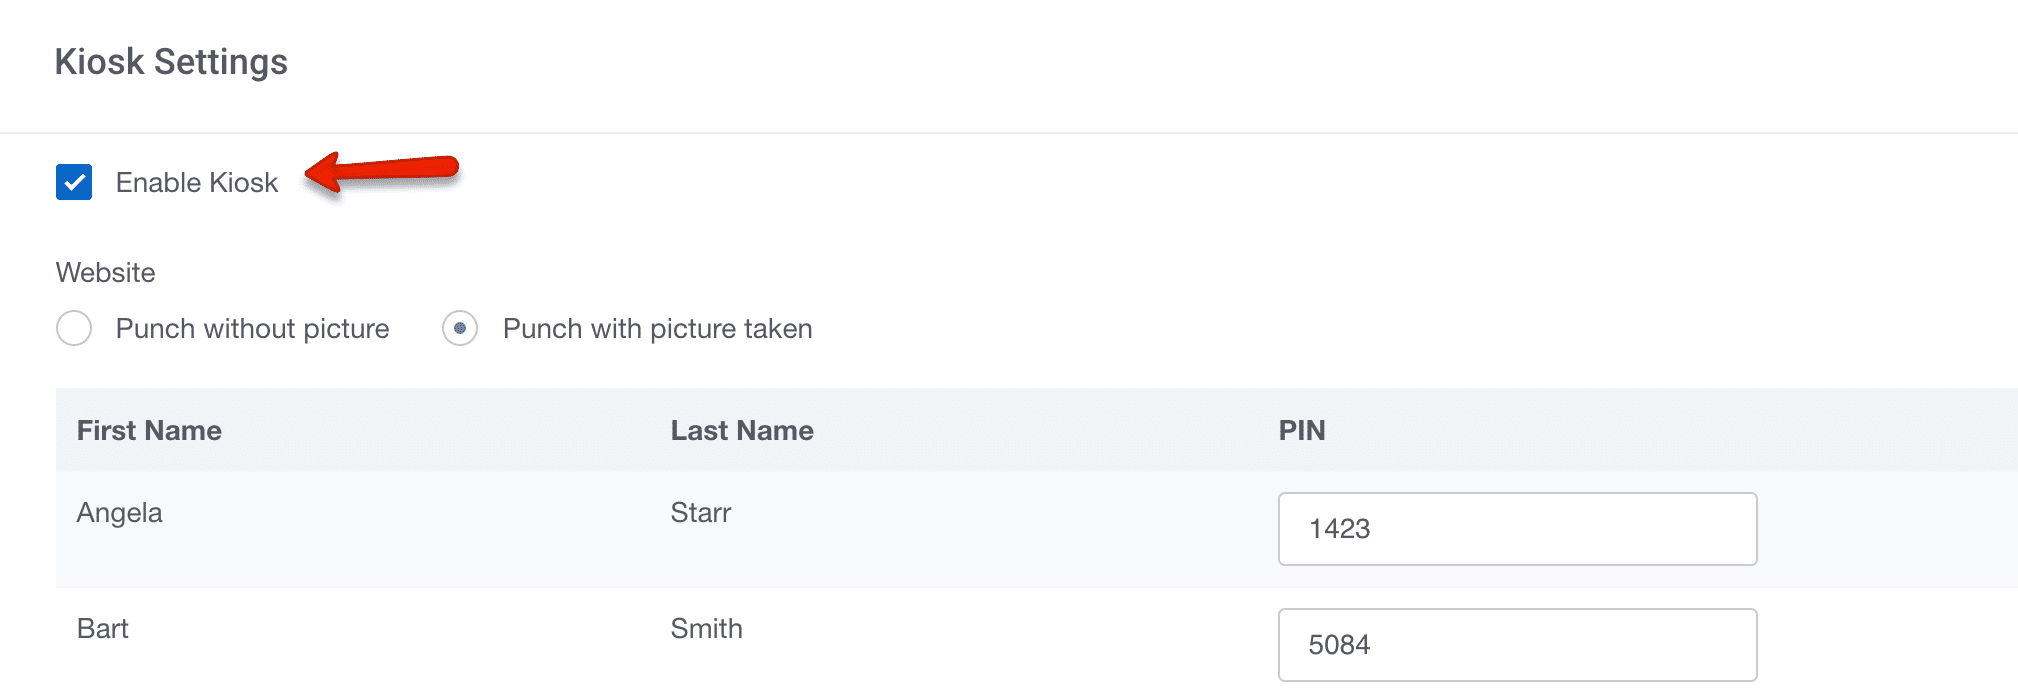Screen dimensions: 2018x692
Task: Click the filled dot in the selected radio button
Action: tap(460, 328)
